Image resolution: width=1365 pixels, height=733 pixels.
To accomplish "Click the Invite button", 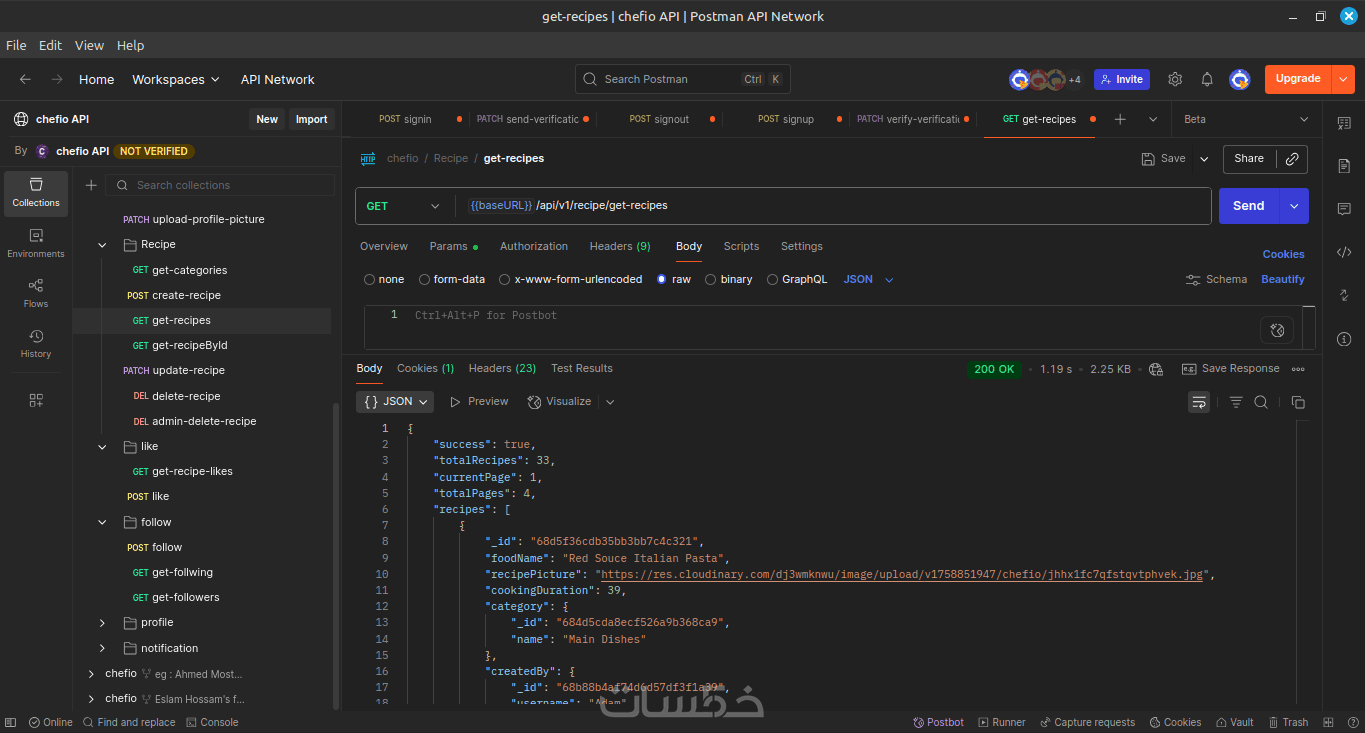I will 1122,79.
